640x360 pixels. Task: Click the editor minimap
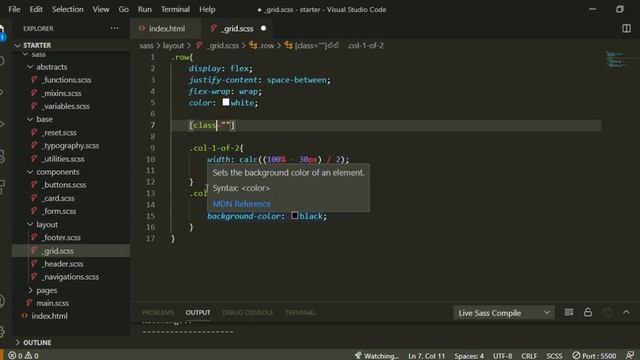click(x=615, y=59)
